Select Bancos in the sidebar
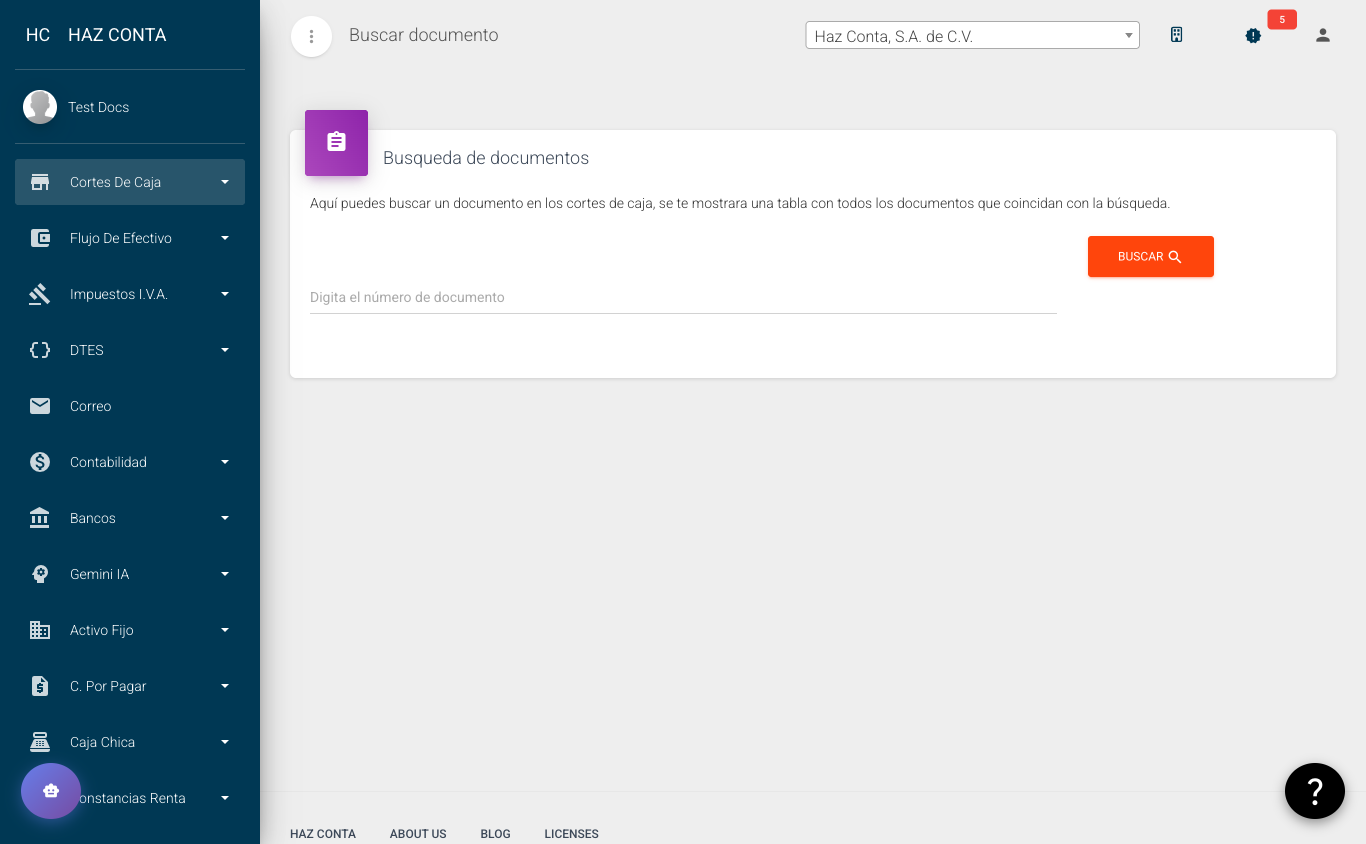The image size is (1366, 844). pyautogui.click(x=130, y=518)
